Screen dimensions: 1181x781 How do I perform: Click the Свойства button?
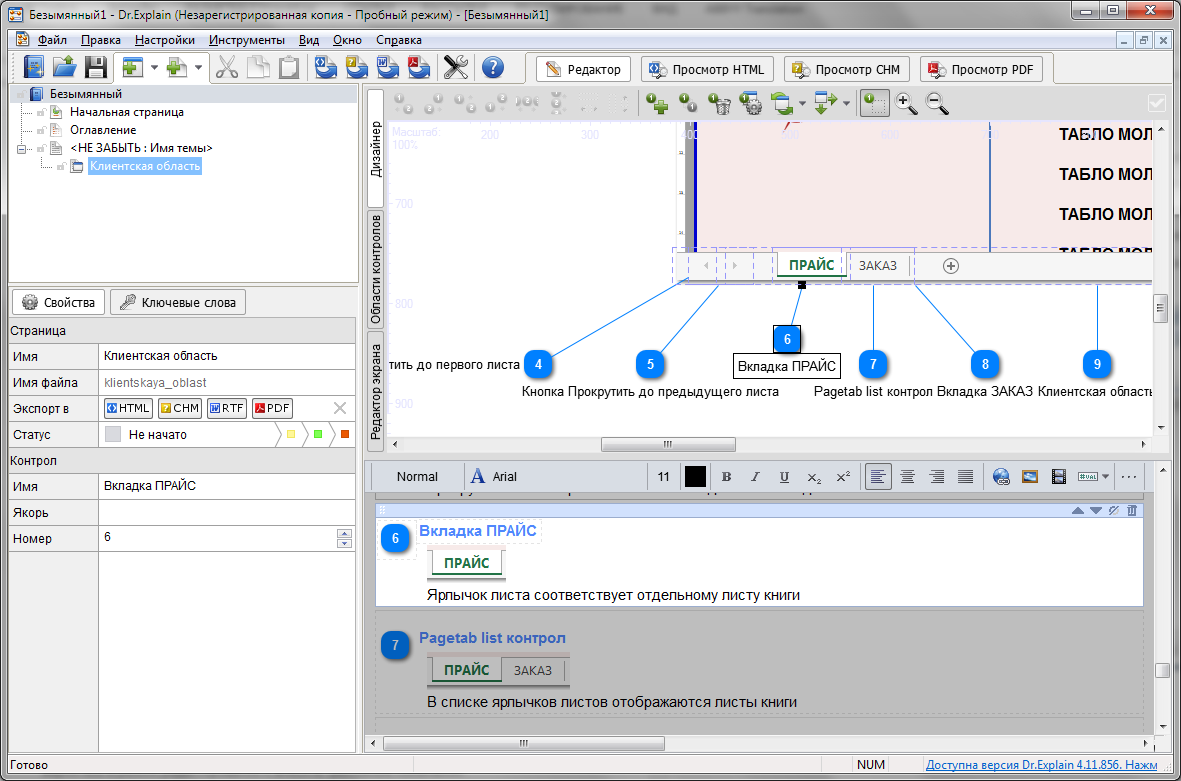59,303
